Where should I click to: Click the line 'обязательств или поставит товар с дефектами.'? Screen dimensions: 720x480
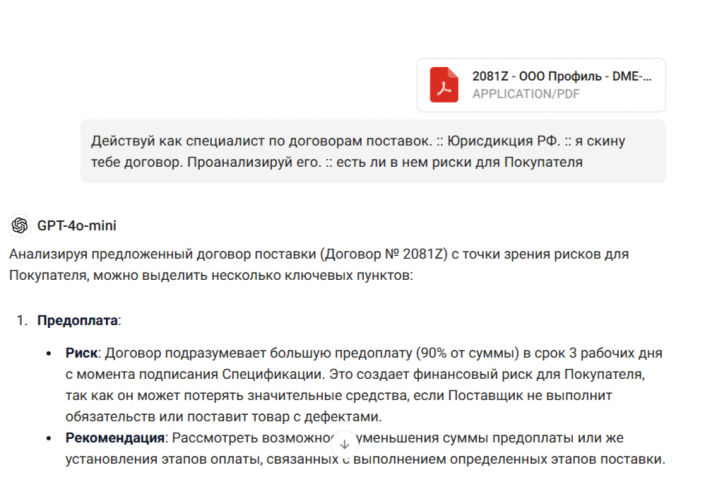click(224, 417)
